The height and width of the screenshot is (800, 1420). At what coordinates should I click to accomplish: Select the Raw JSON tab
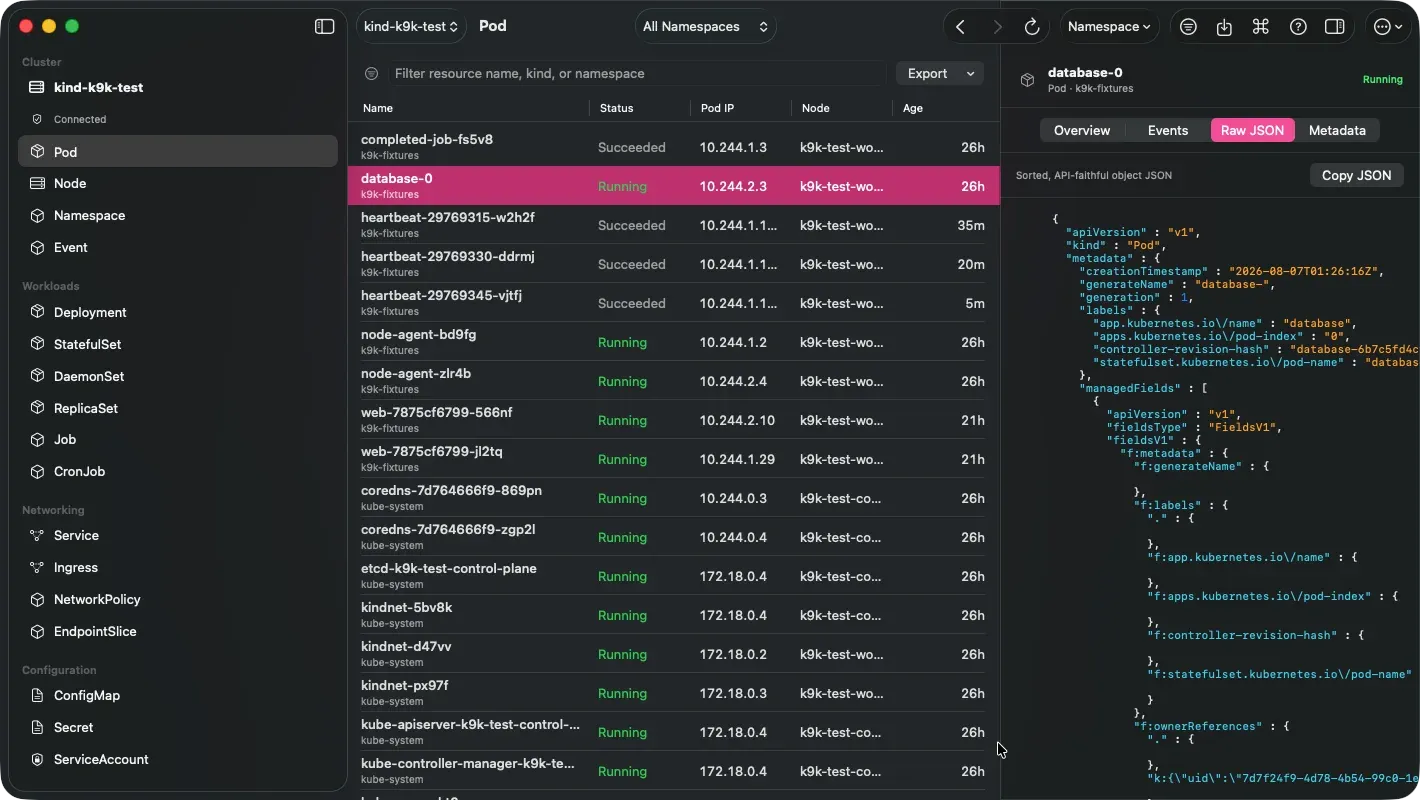pos(1253,130)
